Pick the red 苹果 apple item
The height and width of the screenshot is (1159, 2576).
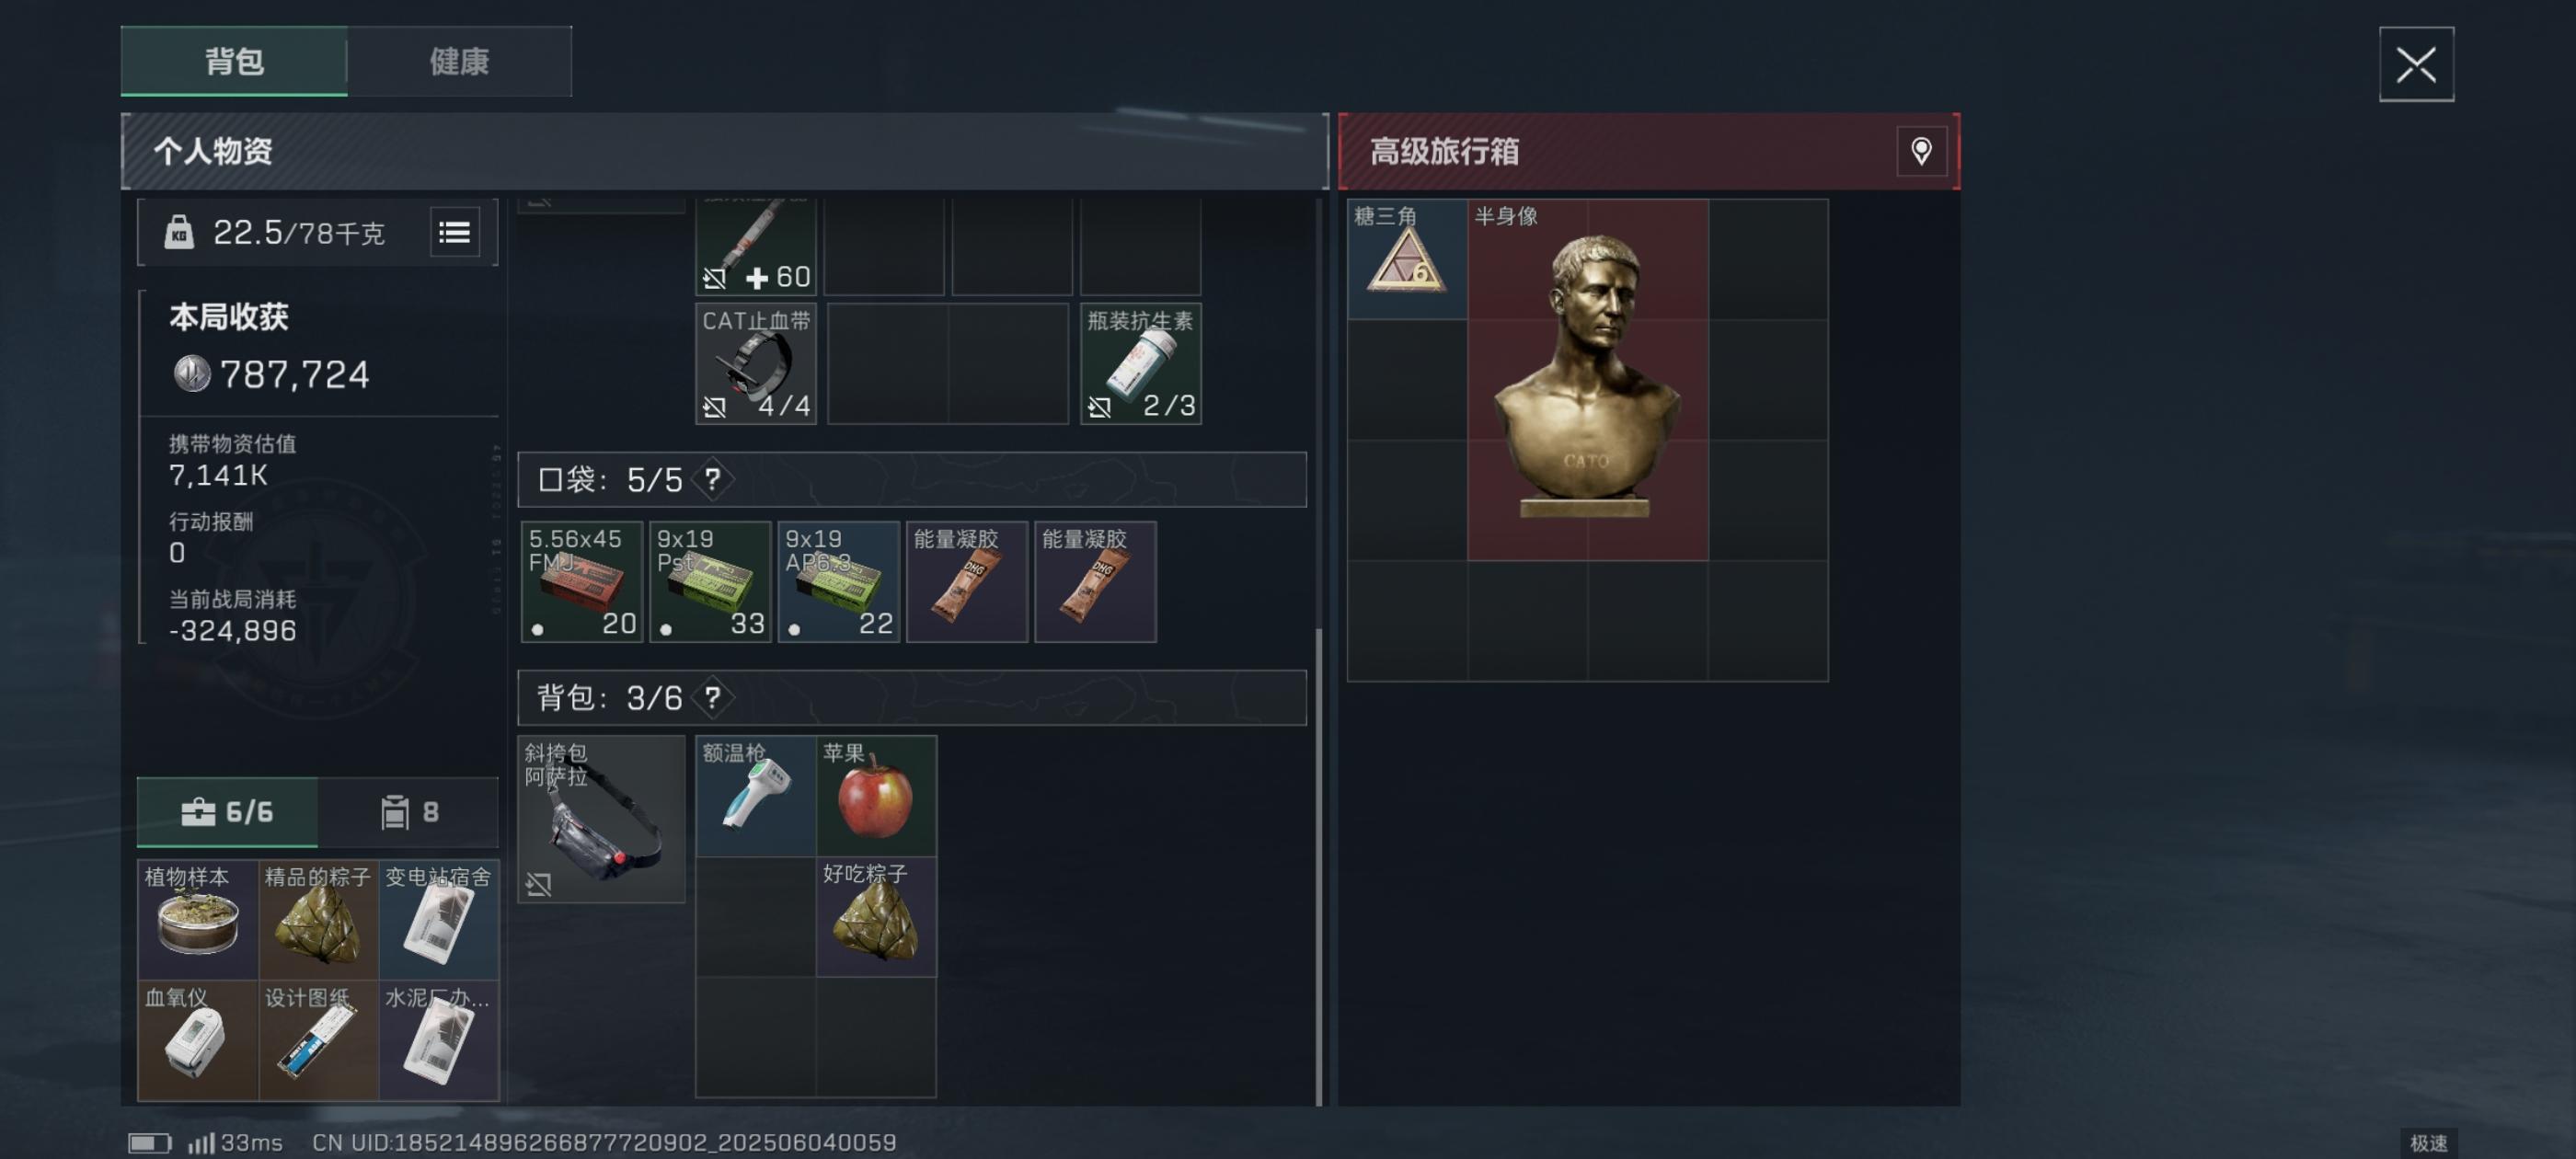point(876,797)
